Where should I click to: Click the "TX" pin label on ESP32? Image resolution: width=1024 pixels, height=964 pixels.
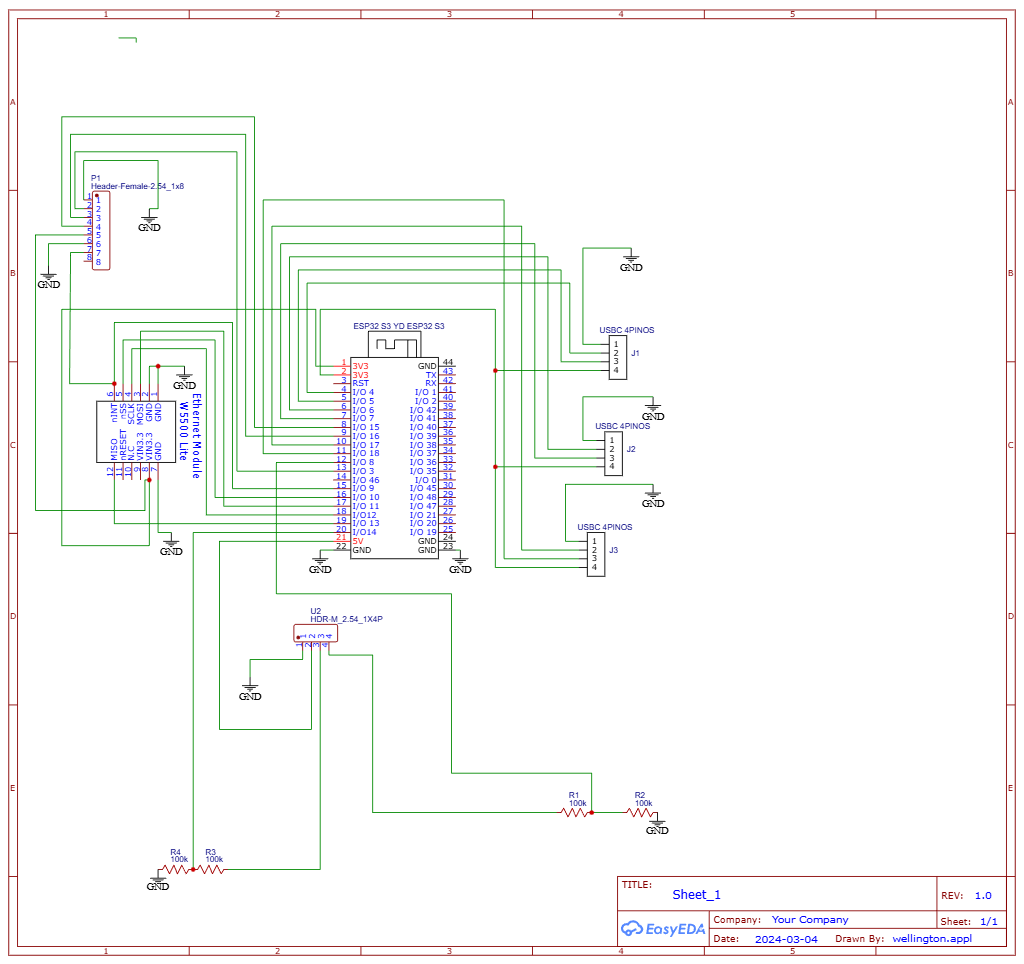point(431,375)
